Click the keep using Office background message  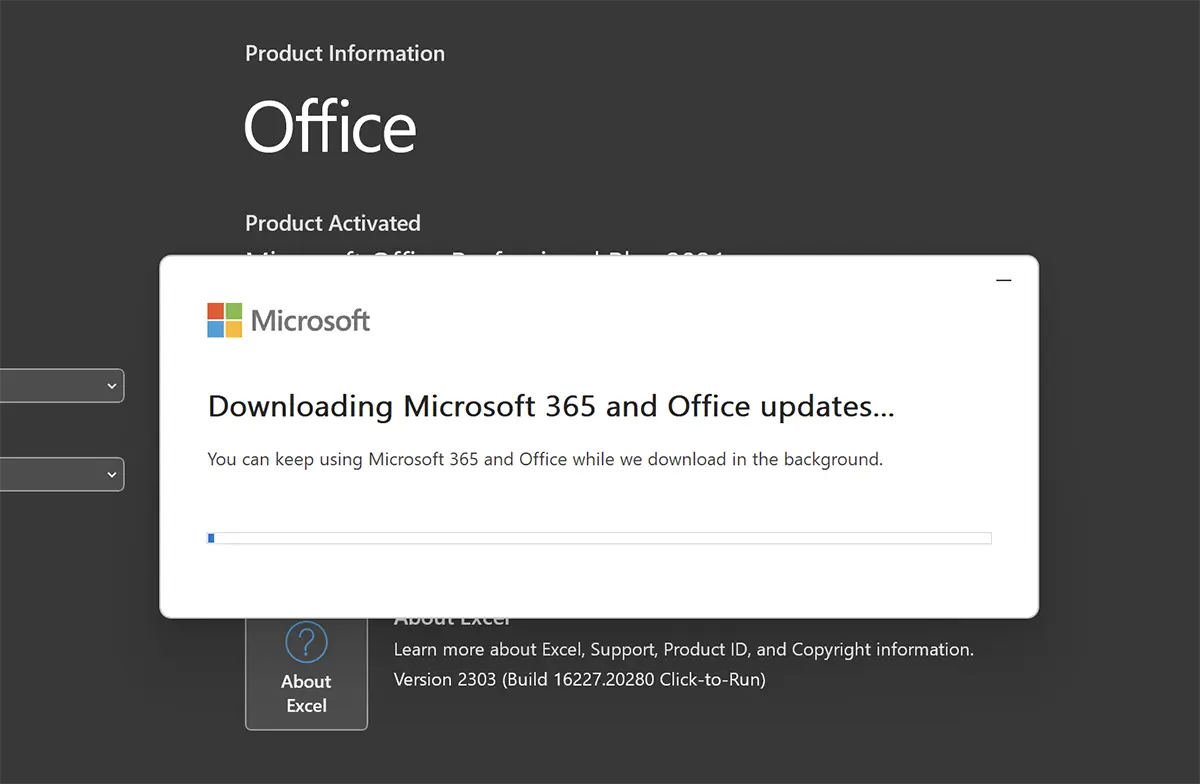pos(545,460)
